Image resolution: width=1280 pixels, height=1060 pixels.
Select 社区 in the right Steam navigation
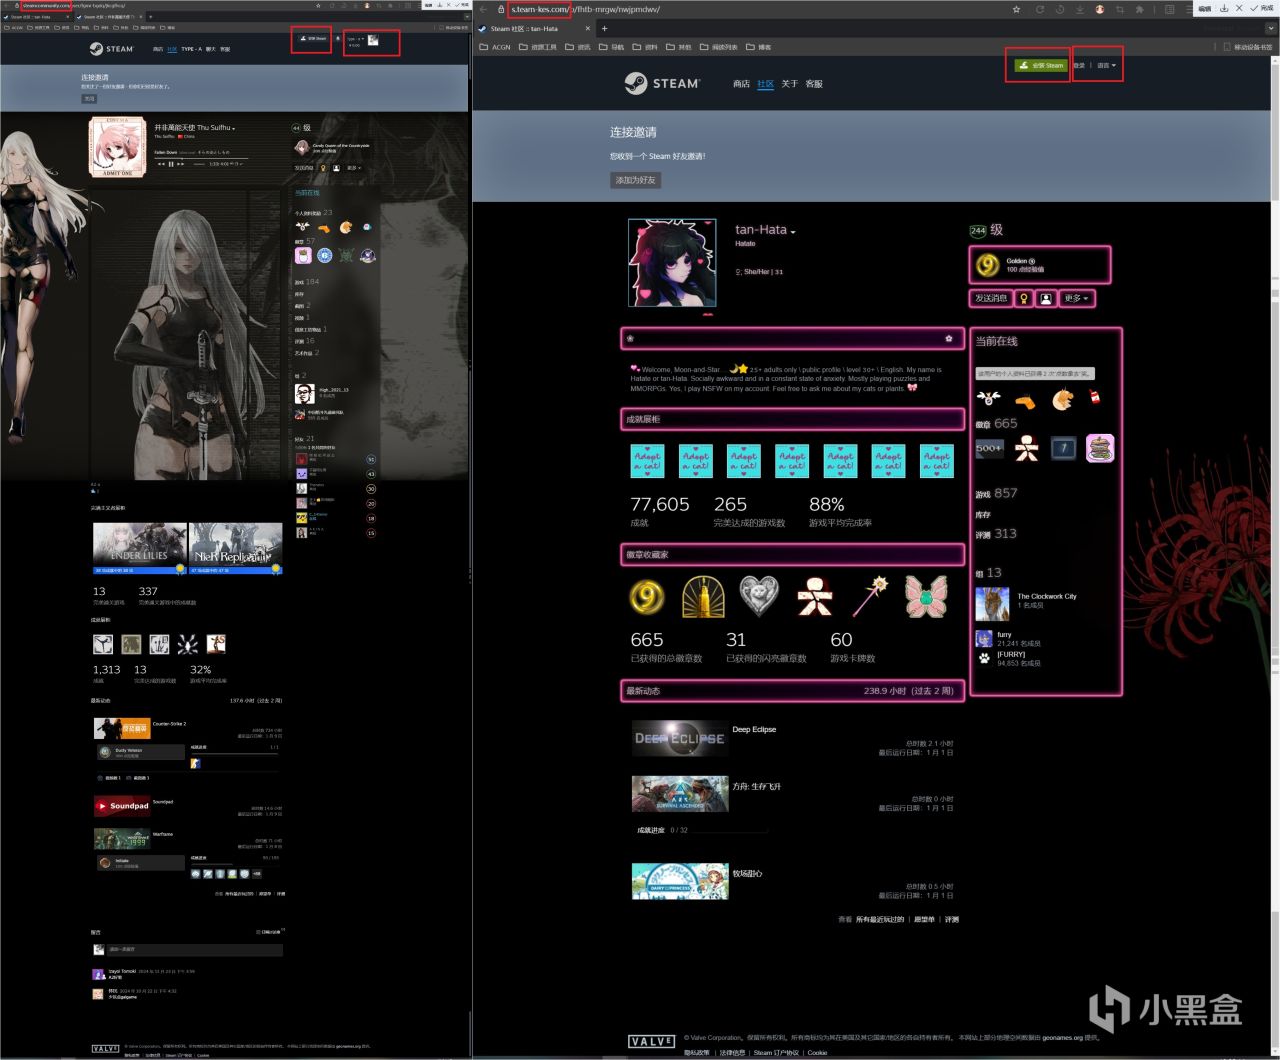[765, 84]
